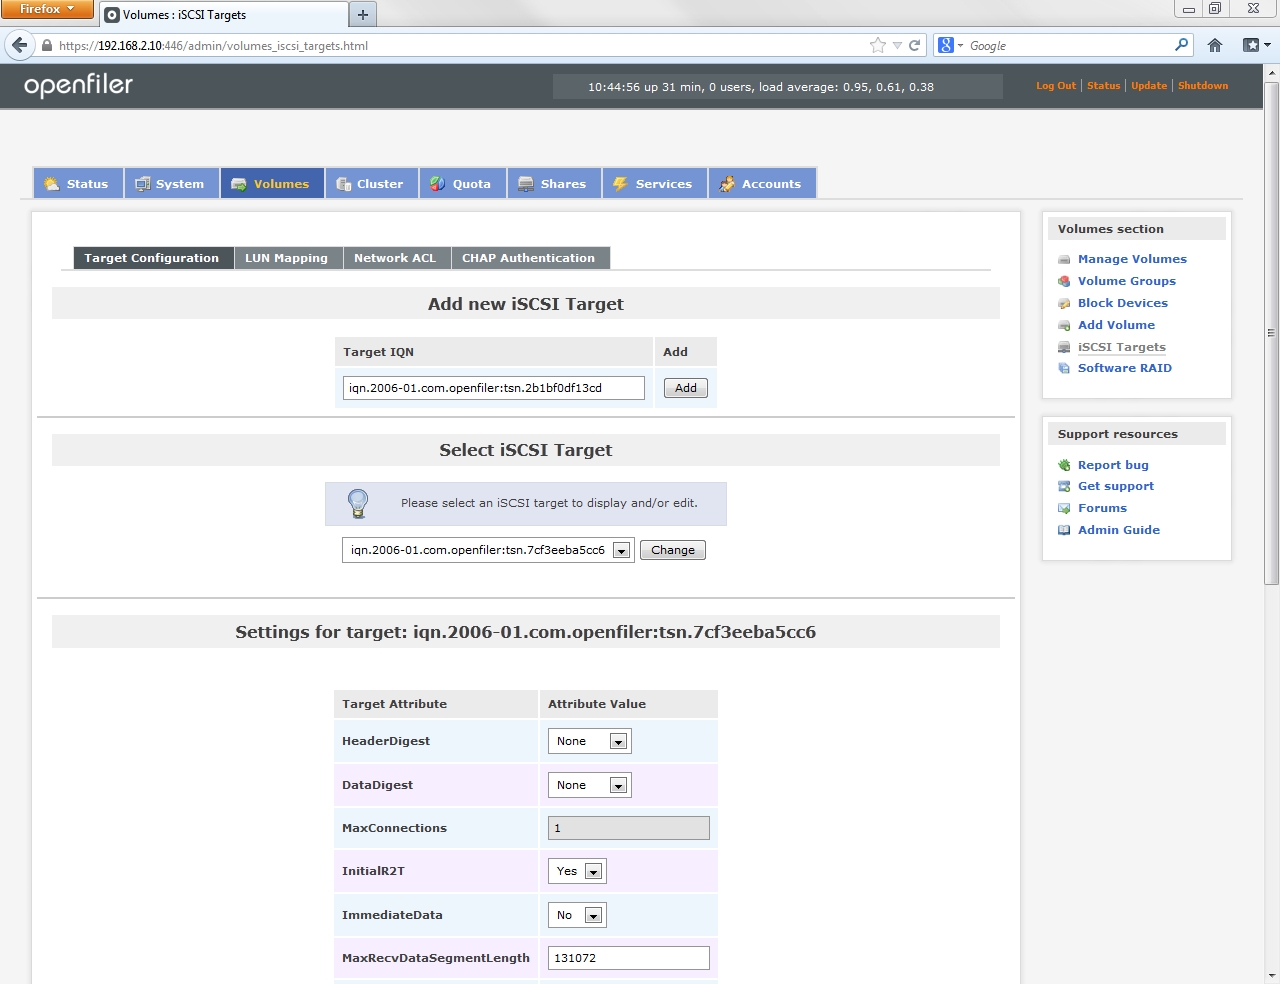Click the Admin Guide book icon
This screenshot has height=984, width=1280.
pos(1064,531)
